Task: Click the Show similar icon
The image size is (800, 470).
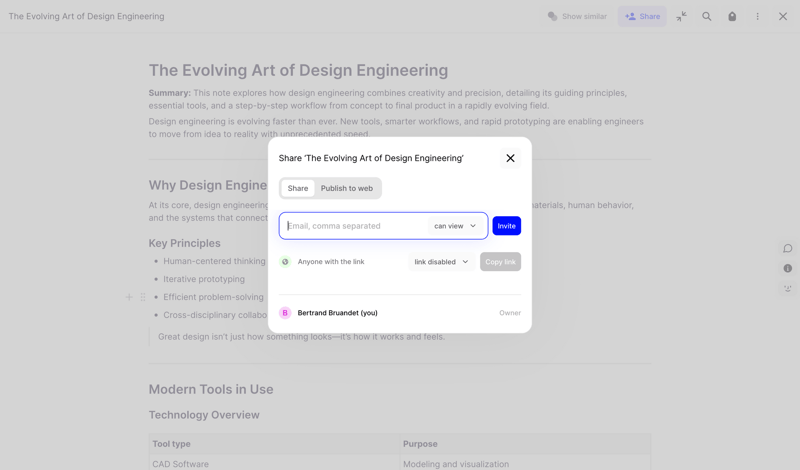Action: click(x=552, y=16)
